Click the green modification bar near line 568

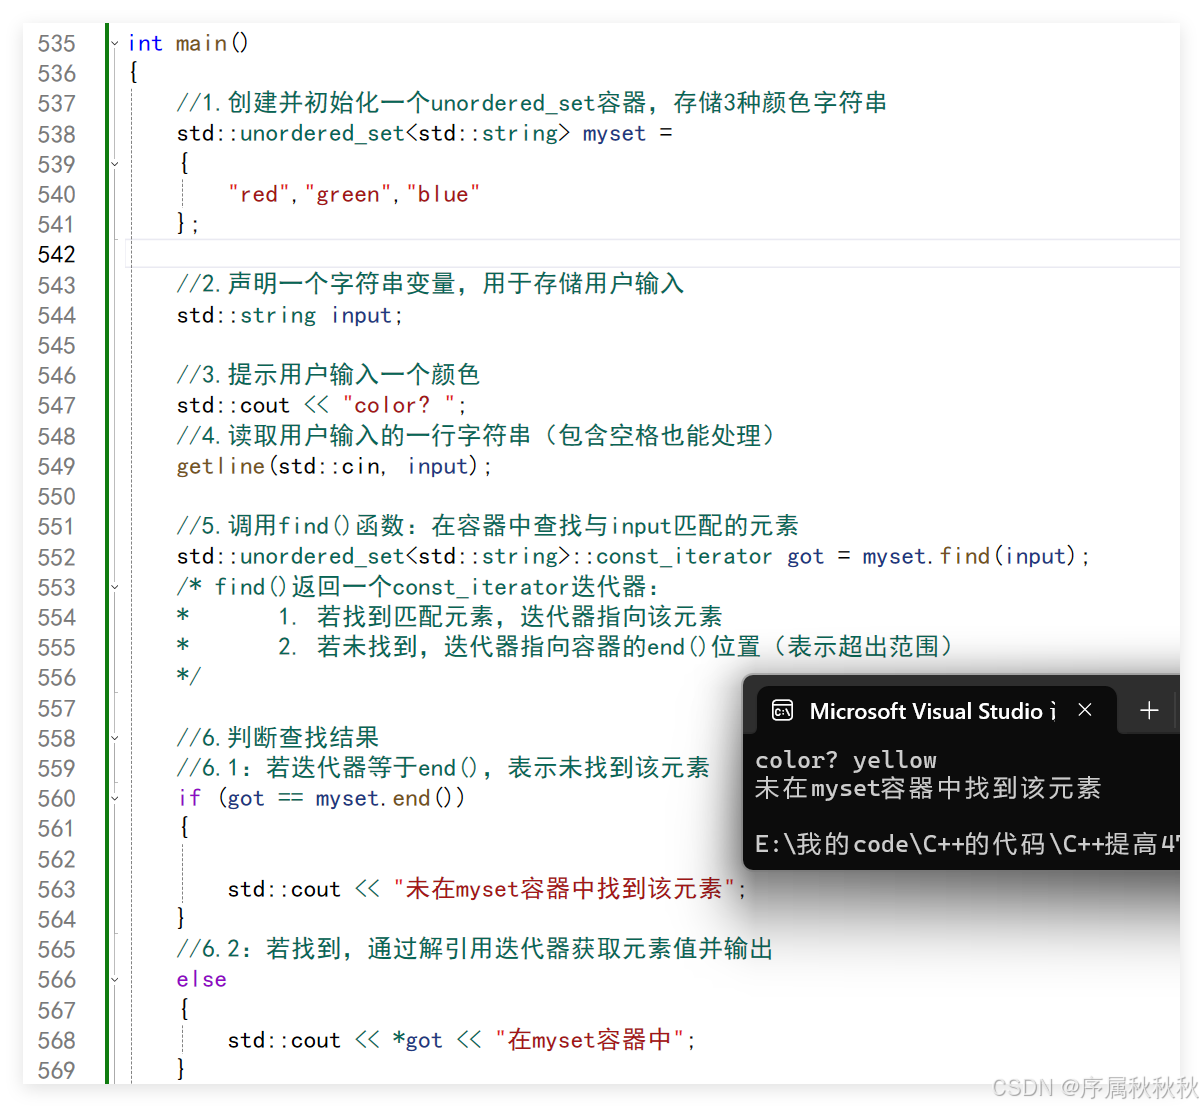tap(107, 1039)
